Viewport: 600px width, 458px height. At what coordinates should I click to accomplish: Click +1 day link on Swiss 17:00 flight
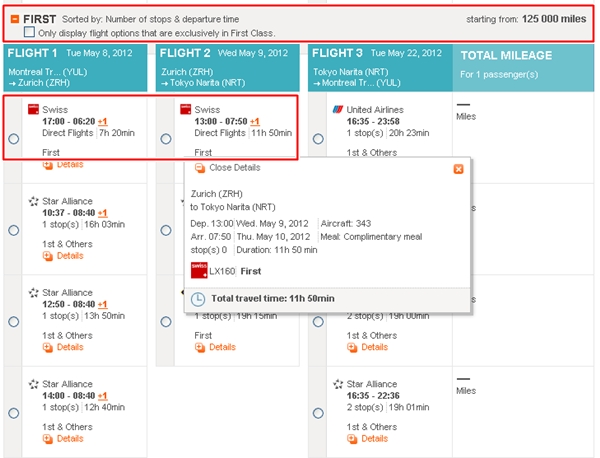[x=103, y=122]
